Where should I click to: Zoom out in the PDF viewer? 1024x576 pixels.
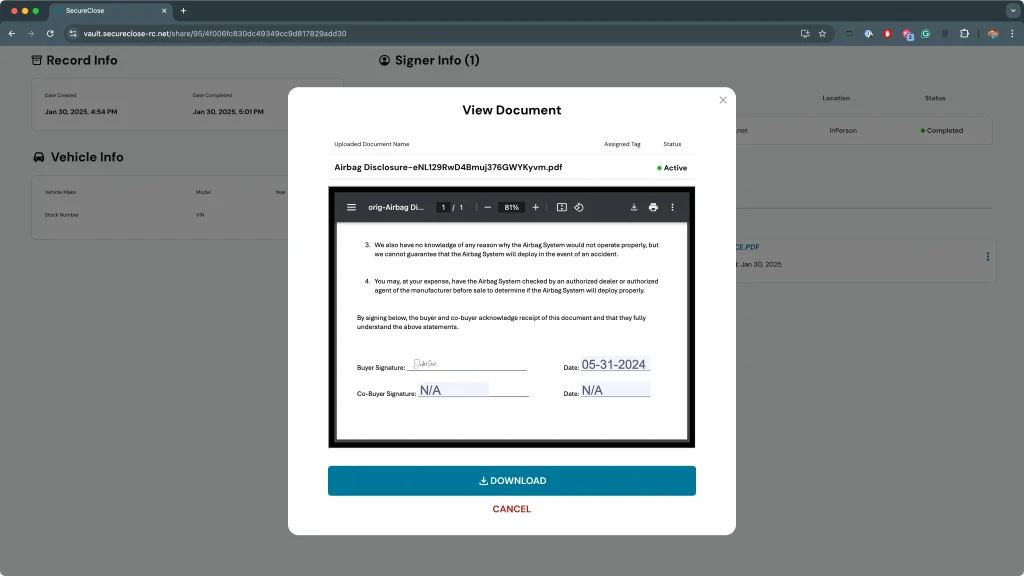[x=487, y=207]
